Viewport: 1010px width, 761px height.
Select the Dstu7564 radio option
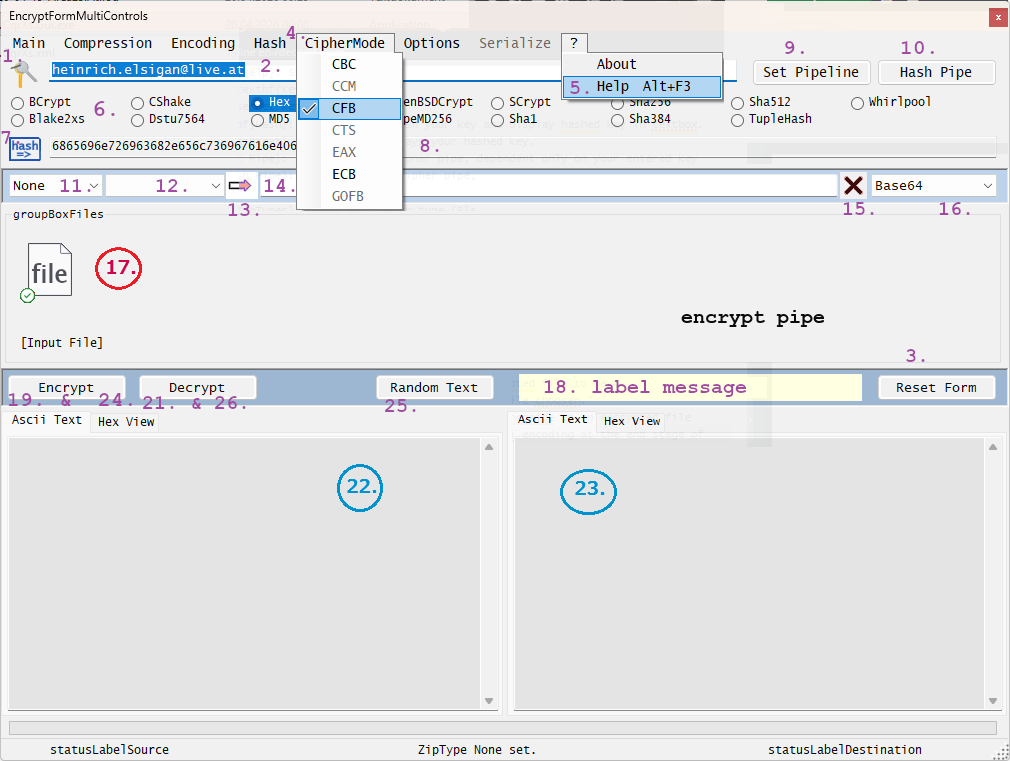168,119
